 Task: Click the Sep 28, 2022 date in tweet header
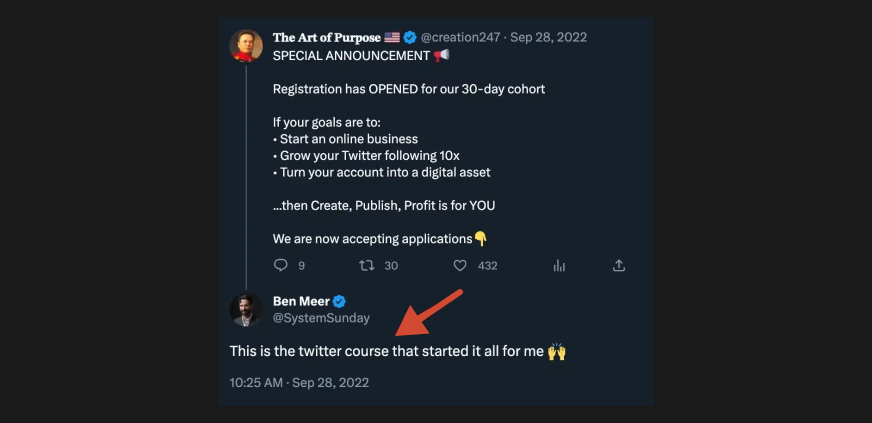point(548,38)
